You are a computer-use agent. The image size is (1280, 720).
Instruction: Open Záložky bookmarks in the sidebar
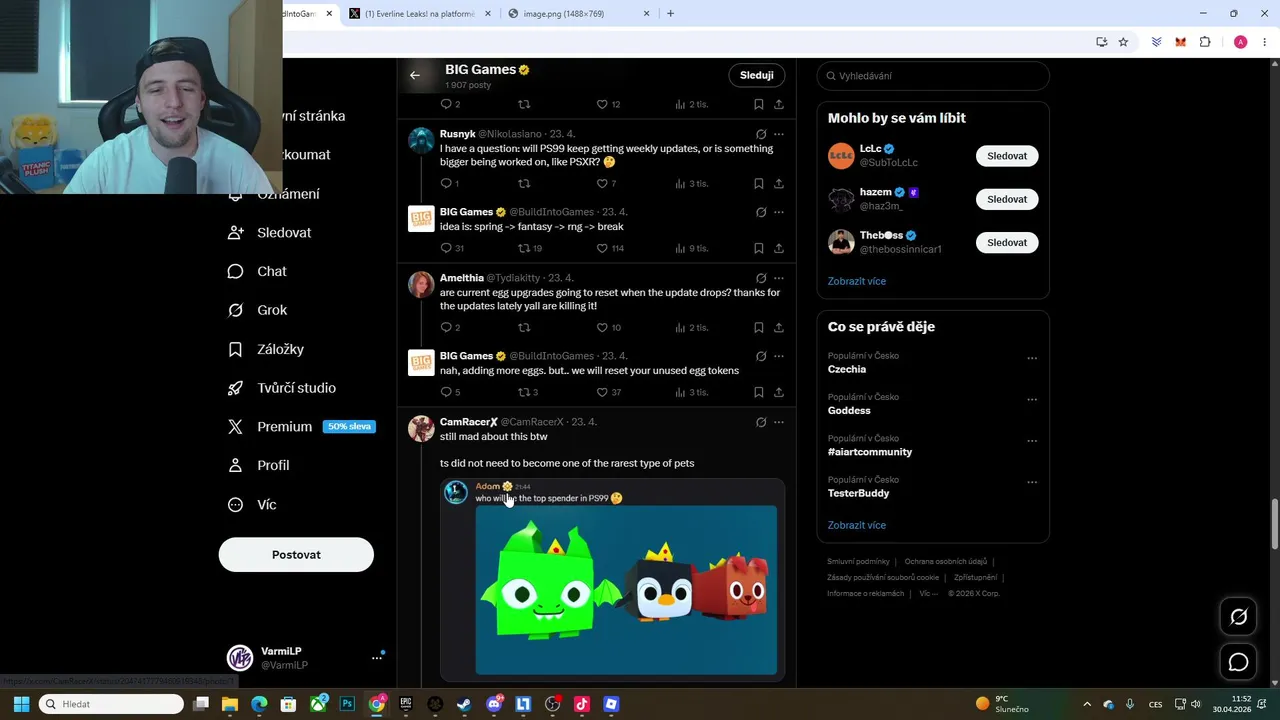point(266,349)
